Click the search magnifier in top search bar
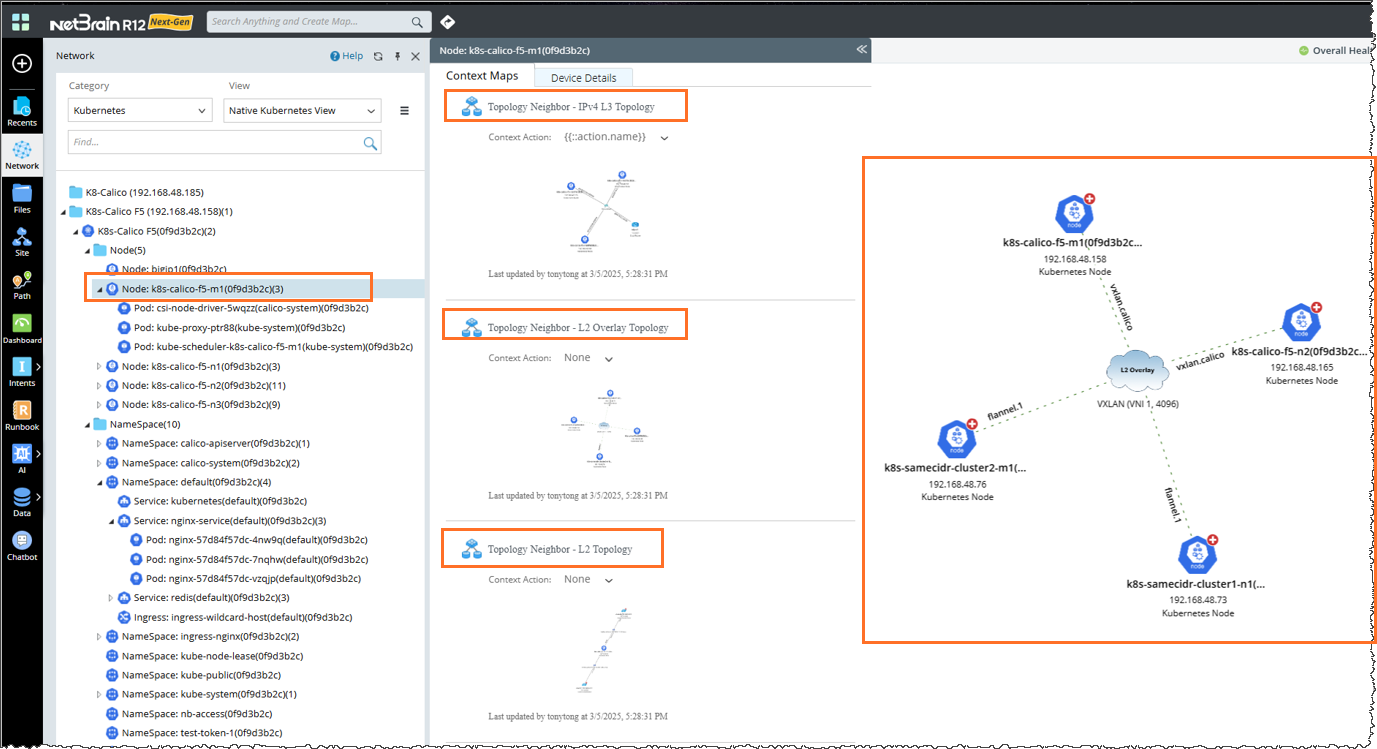The image size is (1377, 749). tap(417, 22)
